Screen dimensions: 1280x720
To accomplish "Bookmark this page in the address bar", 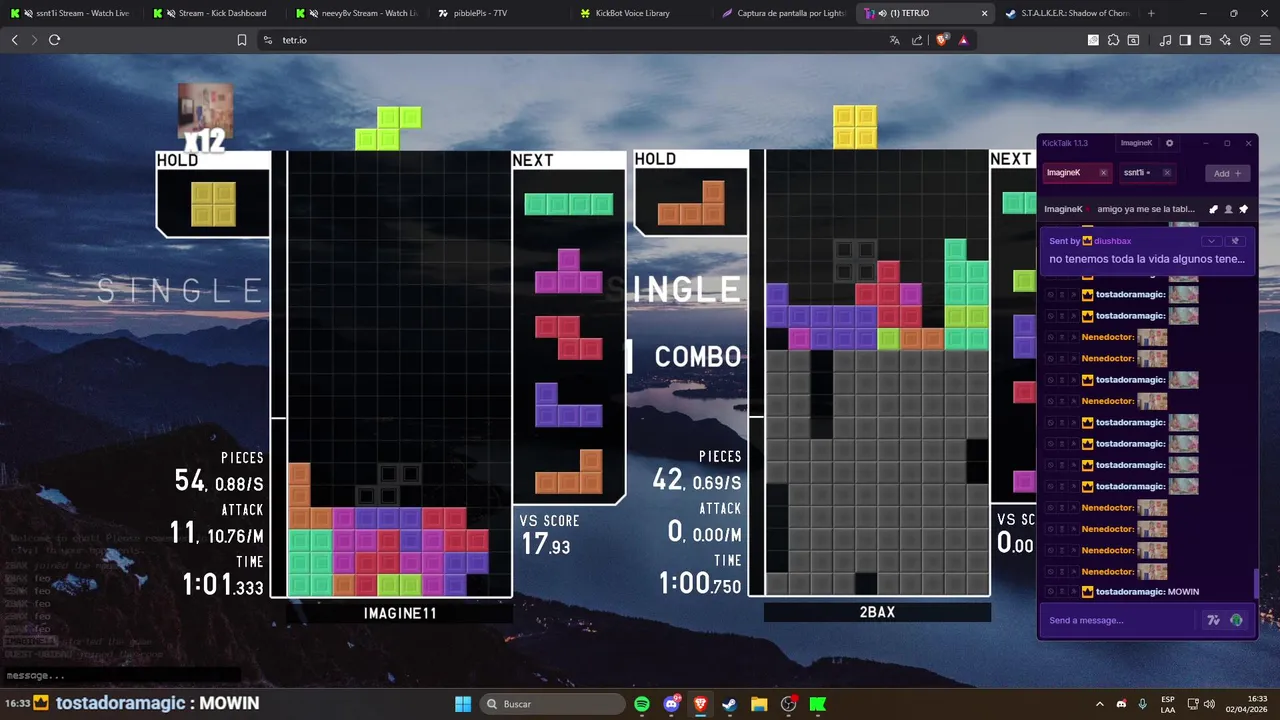I will 241,40.
